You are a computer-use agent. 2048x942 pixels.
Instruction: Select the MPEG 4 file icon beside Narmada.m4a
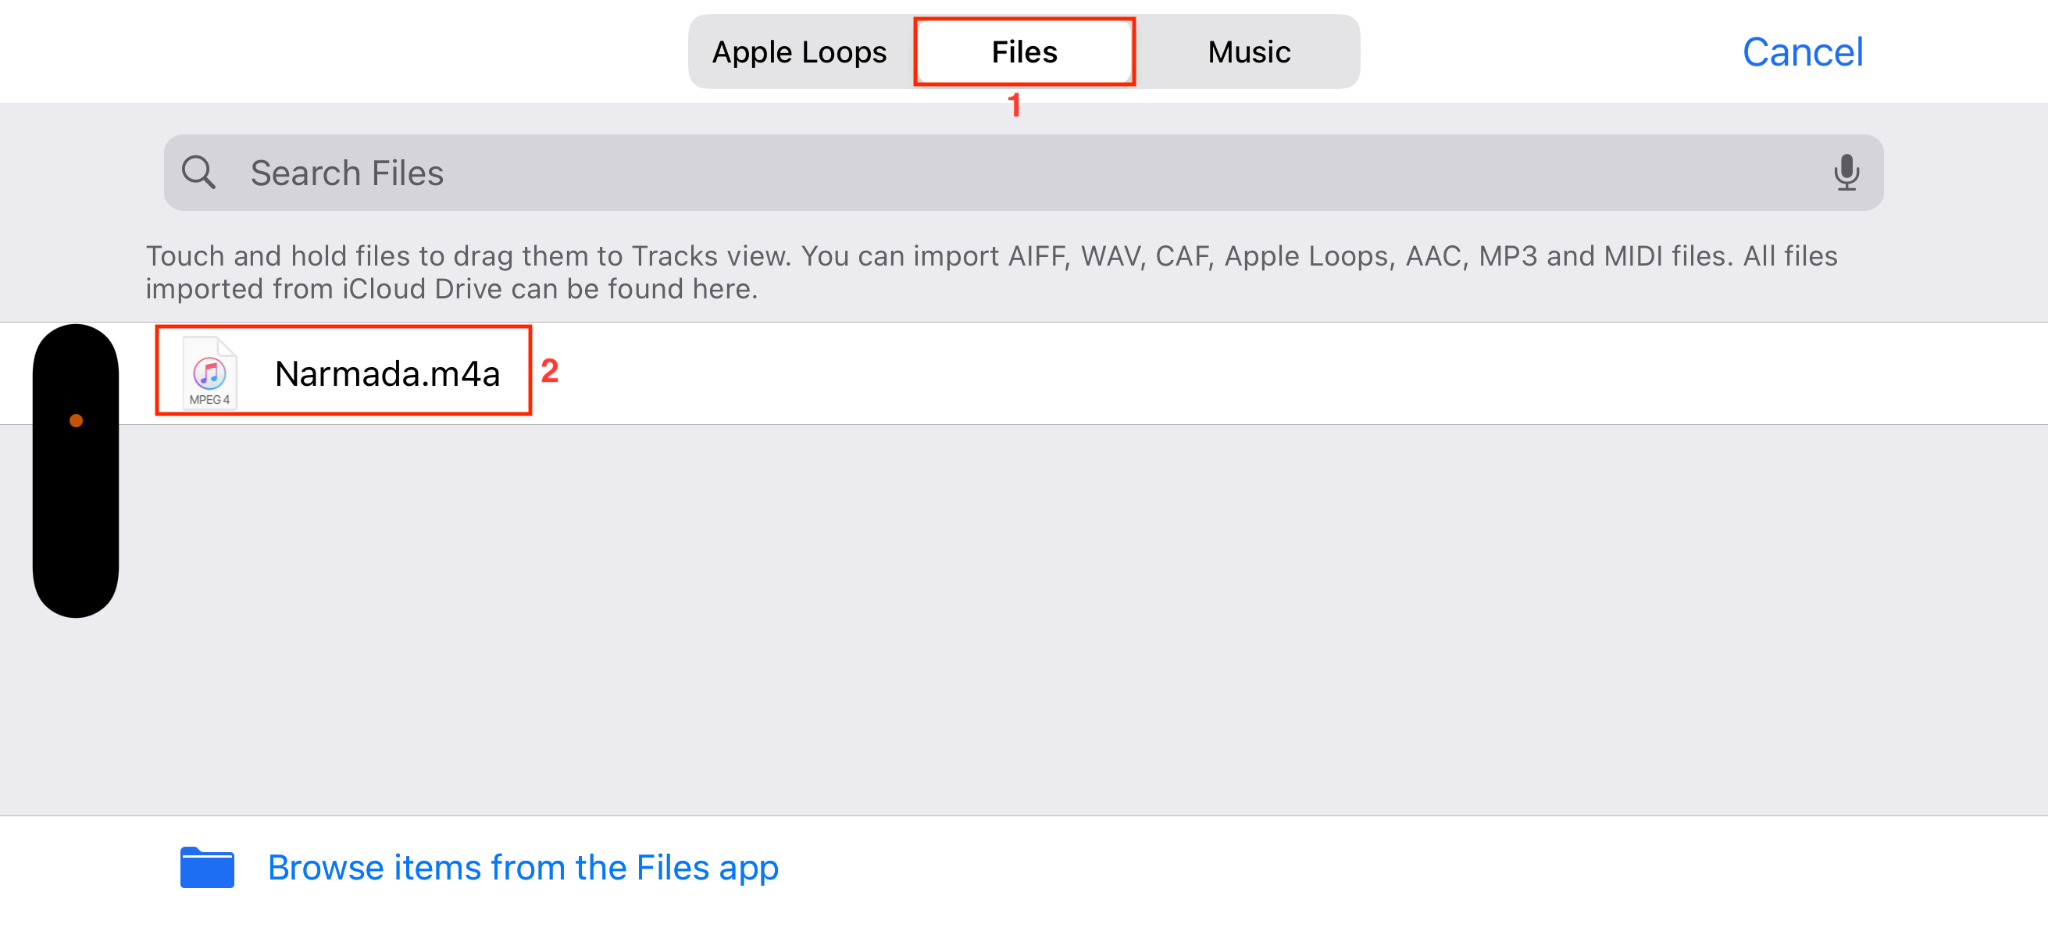(208, 371)
